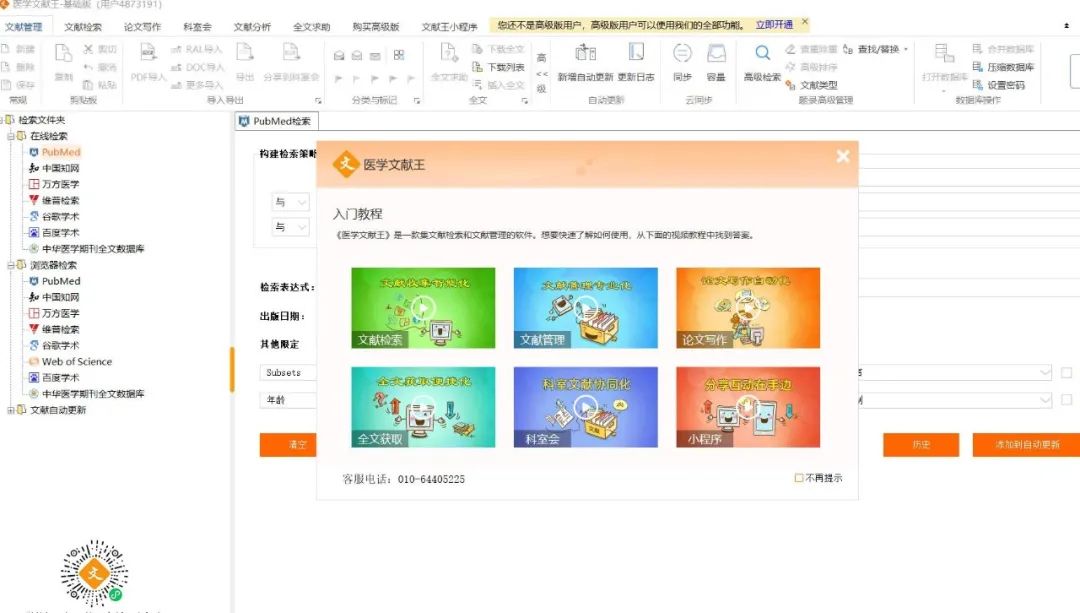Click the first envelope mark icon in 分类与标记
The height and width of the screenshot is (613, 1080).
click(x=339, y=56)
